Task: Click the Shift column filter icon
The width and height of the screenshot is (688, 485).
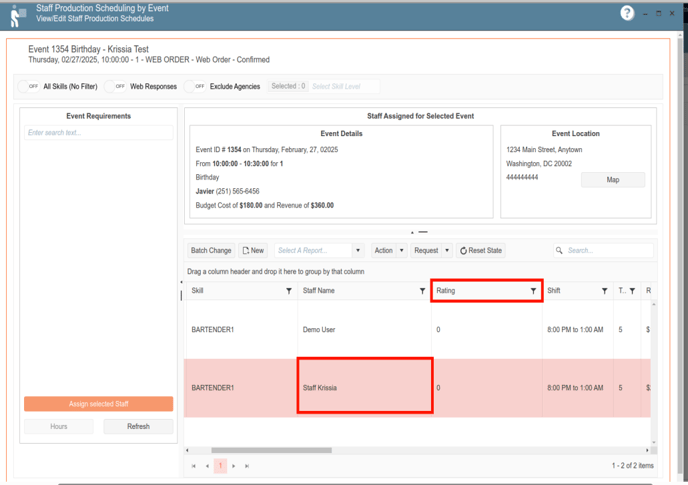Action: (x=604, y=291)
